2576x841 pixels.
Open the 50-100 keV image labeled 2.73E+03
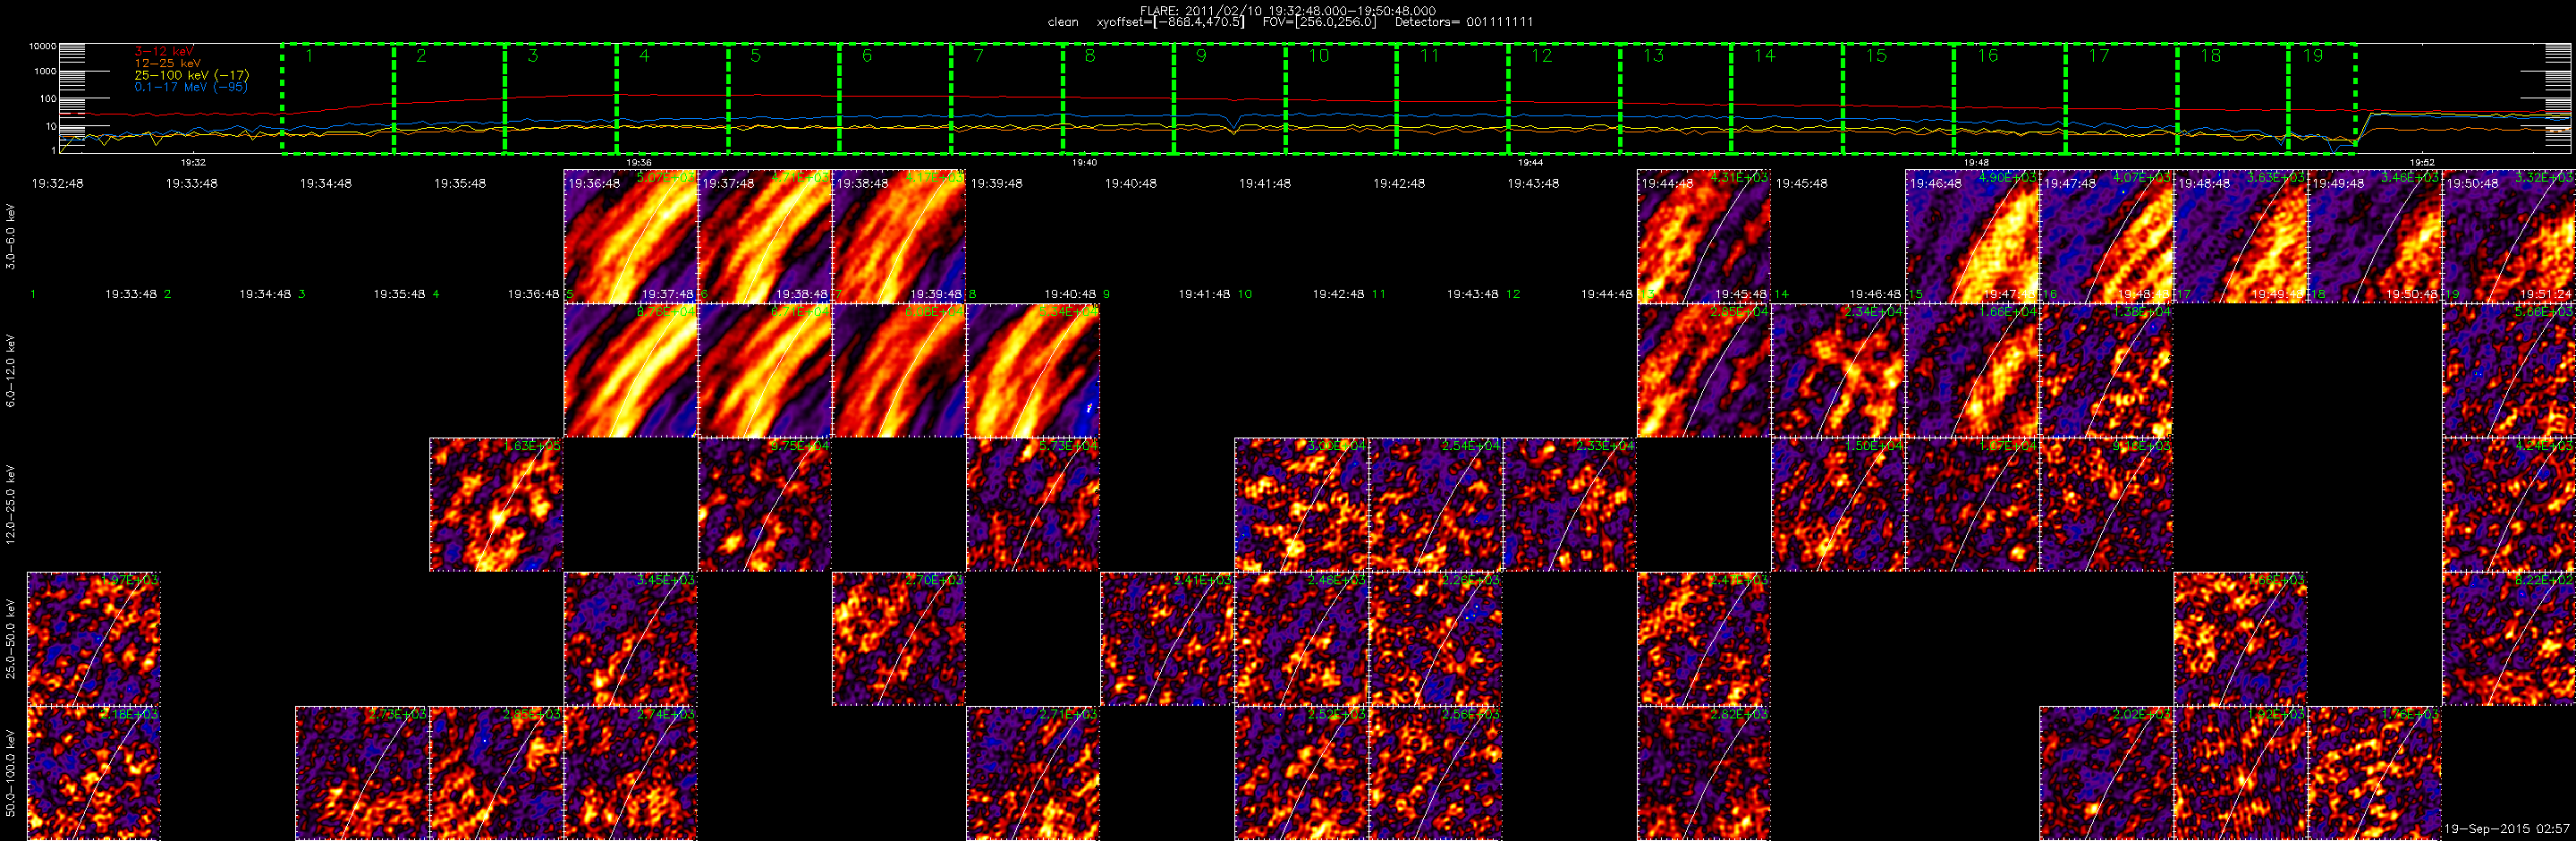tap(361, 773)
